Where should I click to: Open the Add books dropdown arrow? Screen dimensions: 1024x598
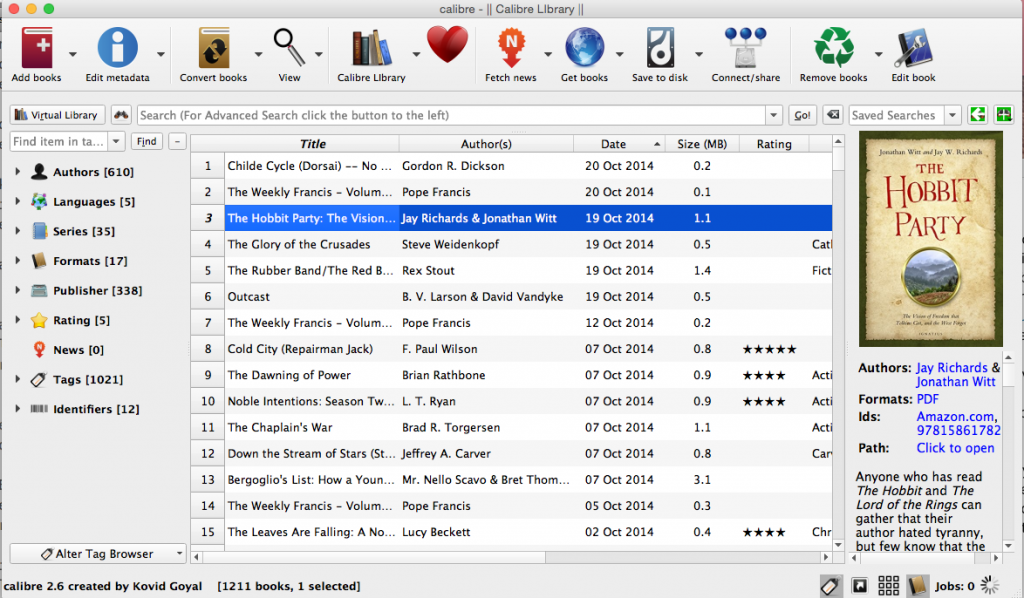tap(72, 54)
